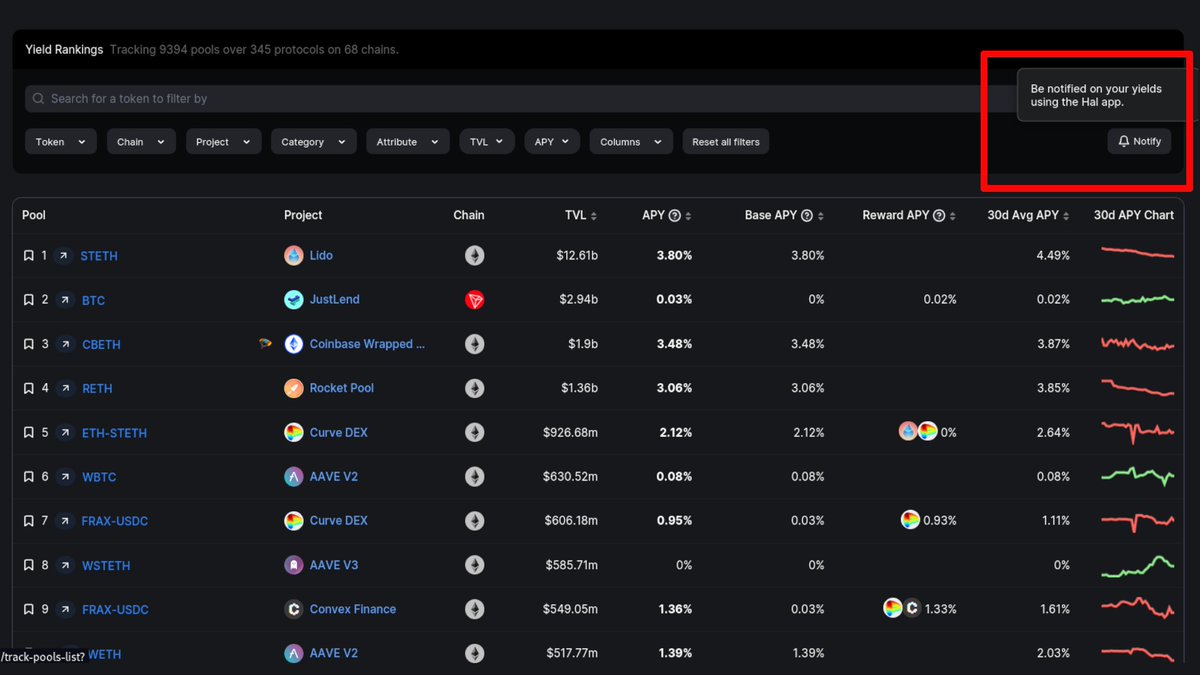Open the AAVE V3 project link
The image size is (1200, 675).
pos(334,565)
